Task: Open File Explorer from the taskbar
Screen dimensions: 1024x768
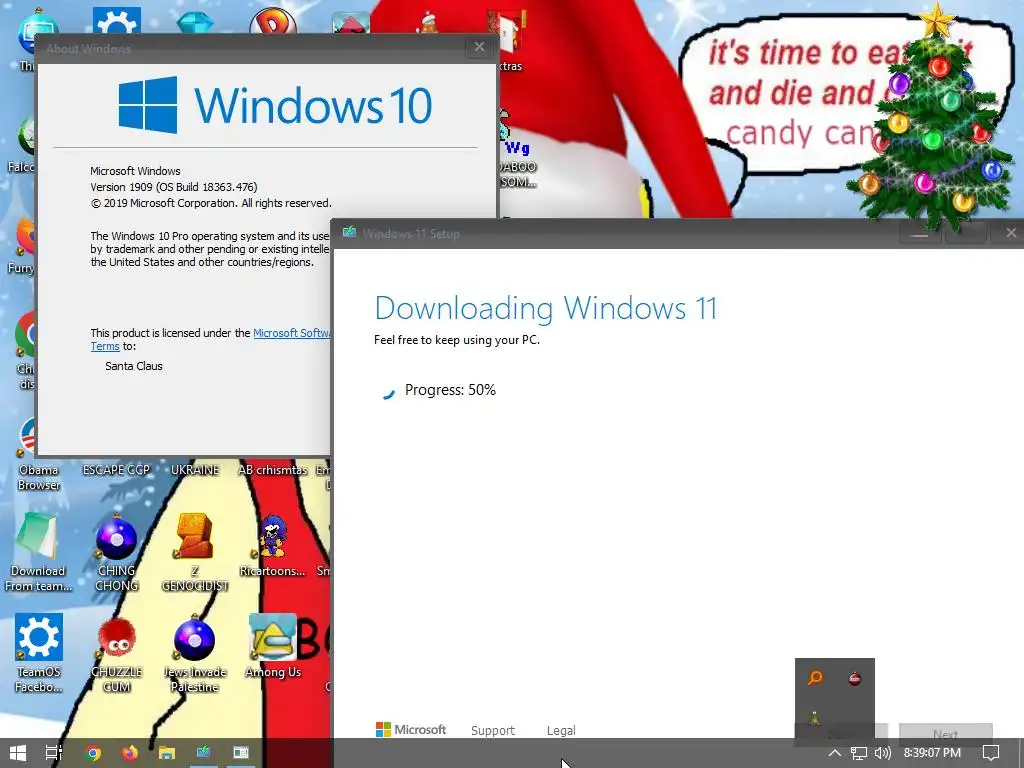Action: [167, 753]
